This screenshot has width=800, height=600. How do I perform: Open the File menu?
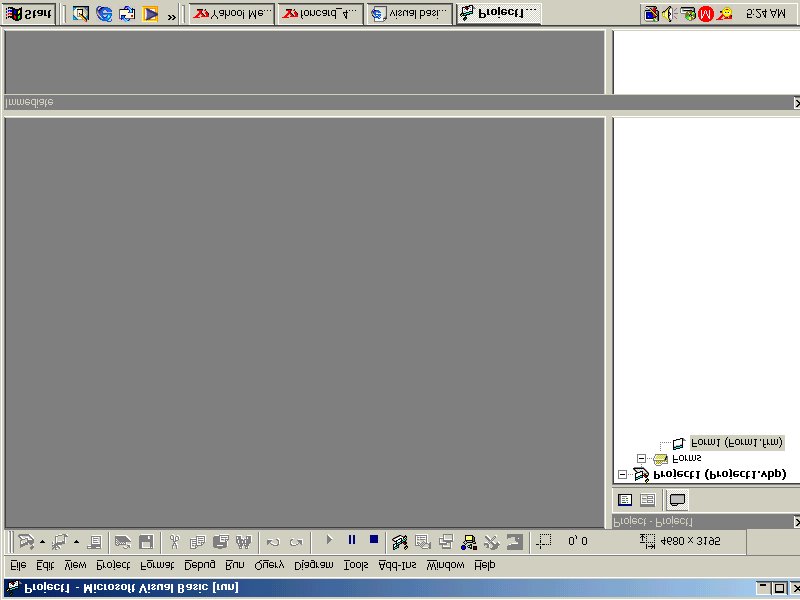18,565
